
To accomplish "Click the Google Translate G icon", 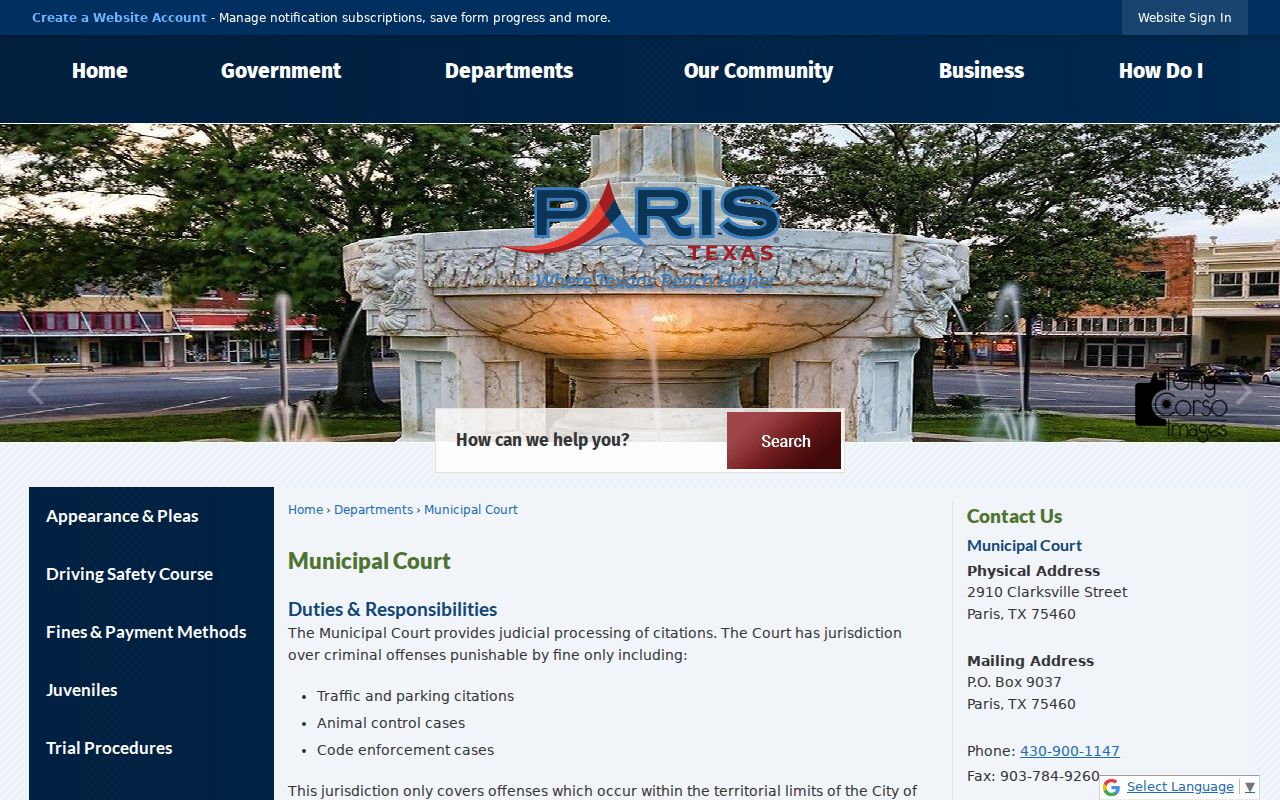I will pos(1111,788).
